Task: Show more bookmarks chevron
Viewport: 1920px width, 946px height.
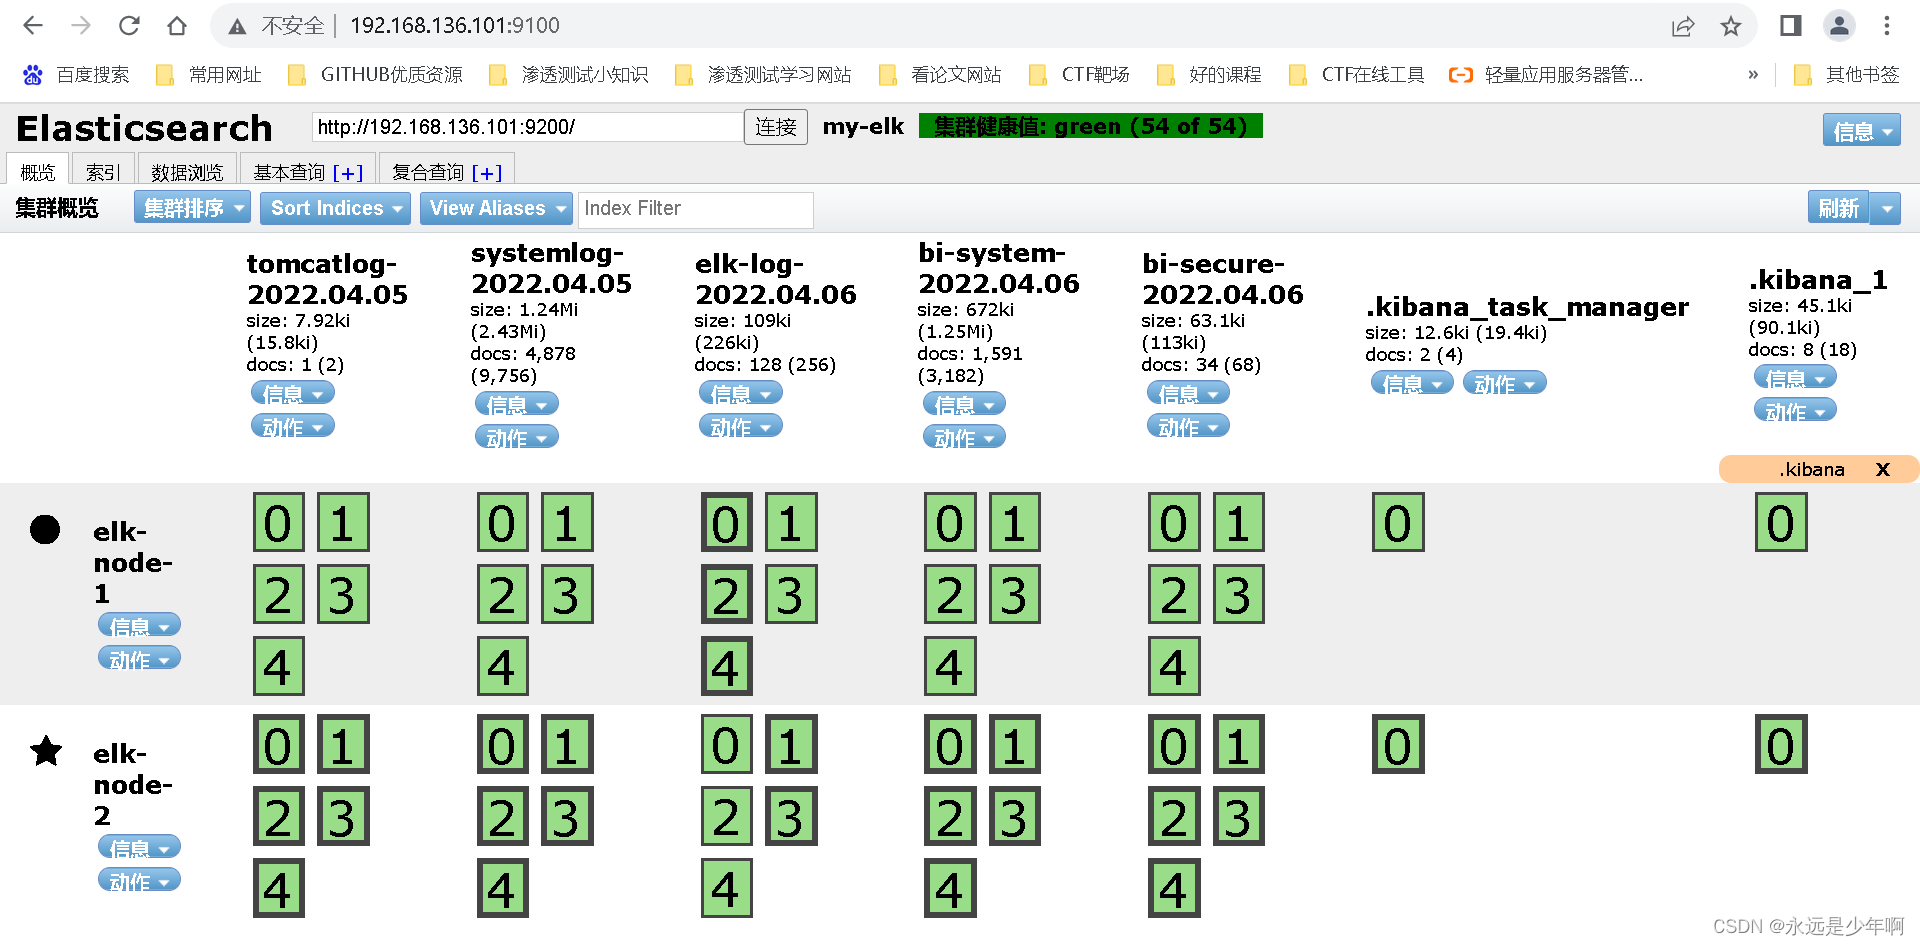Action: coord(1753,75)
